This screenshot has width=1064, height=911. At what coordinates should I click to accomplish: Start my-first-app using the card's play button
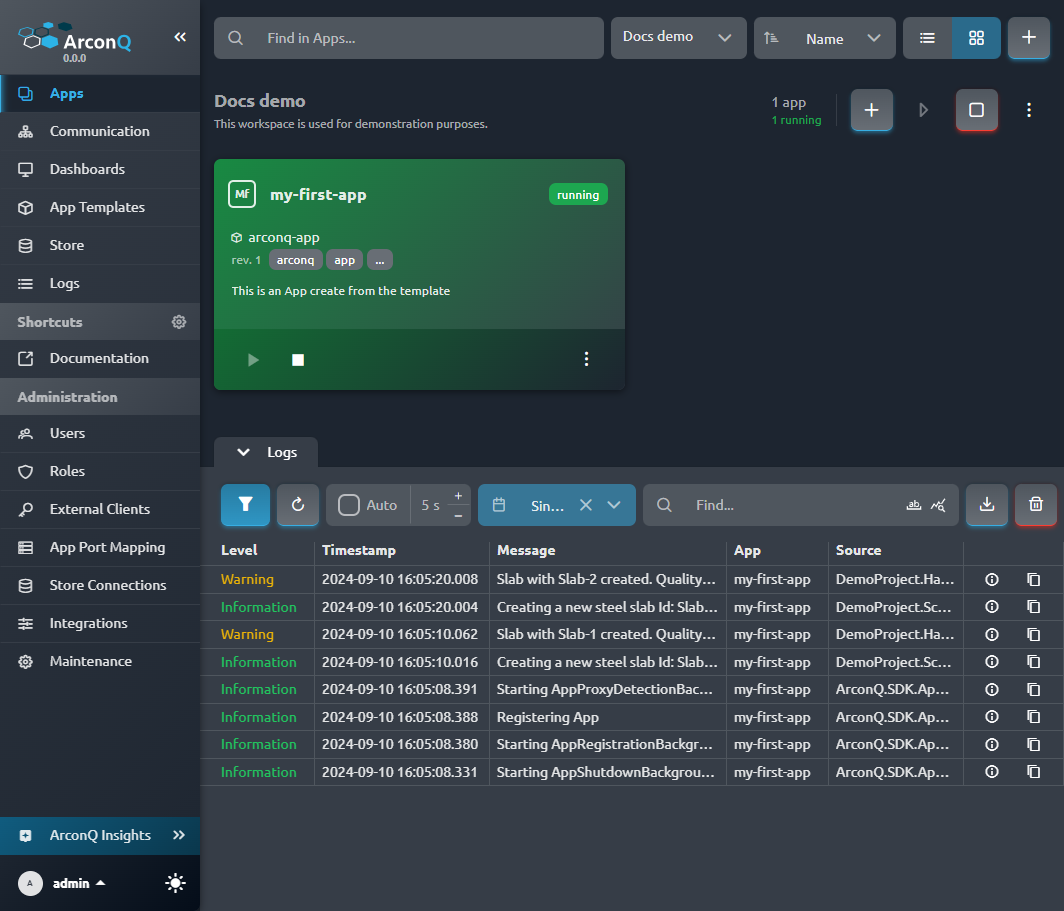[253, 360]
